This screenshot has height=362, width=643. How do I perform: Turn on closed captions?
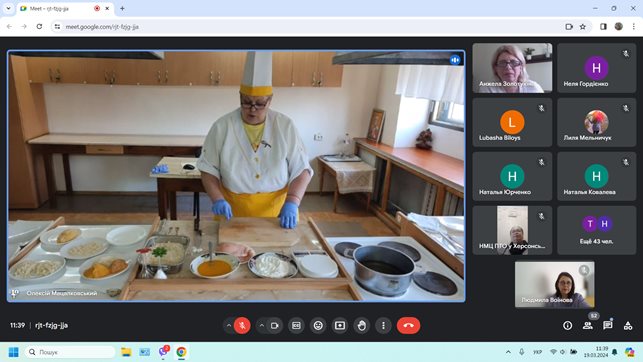click(x=296, y=326)
